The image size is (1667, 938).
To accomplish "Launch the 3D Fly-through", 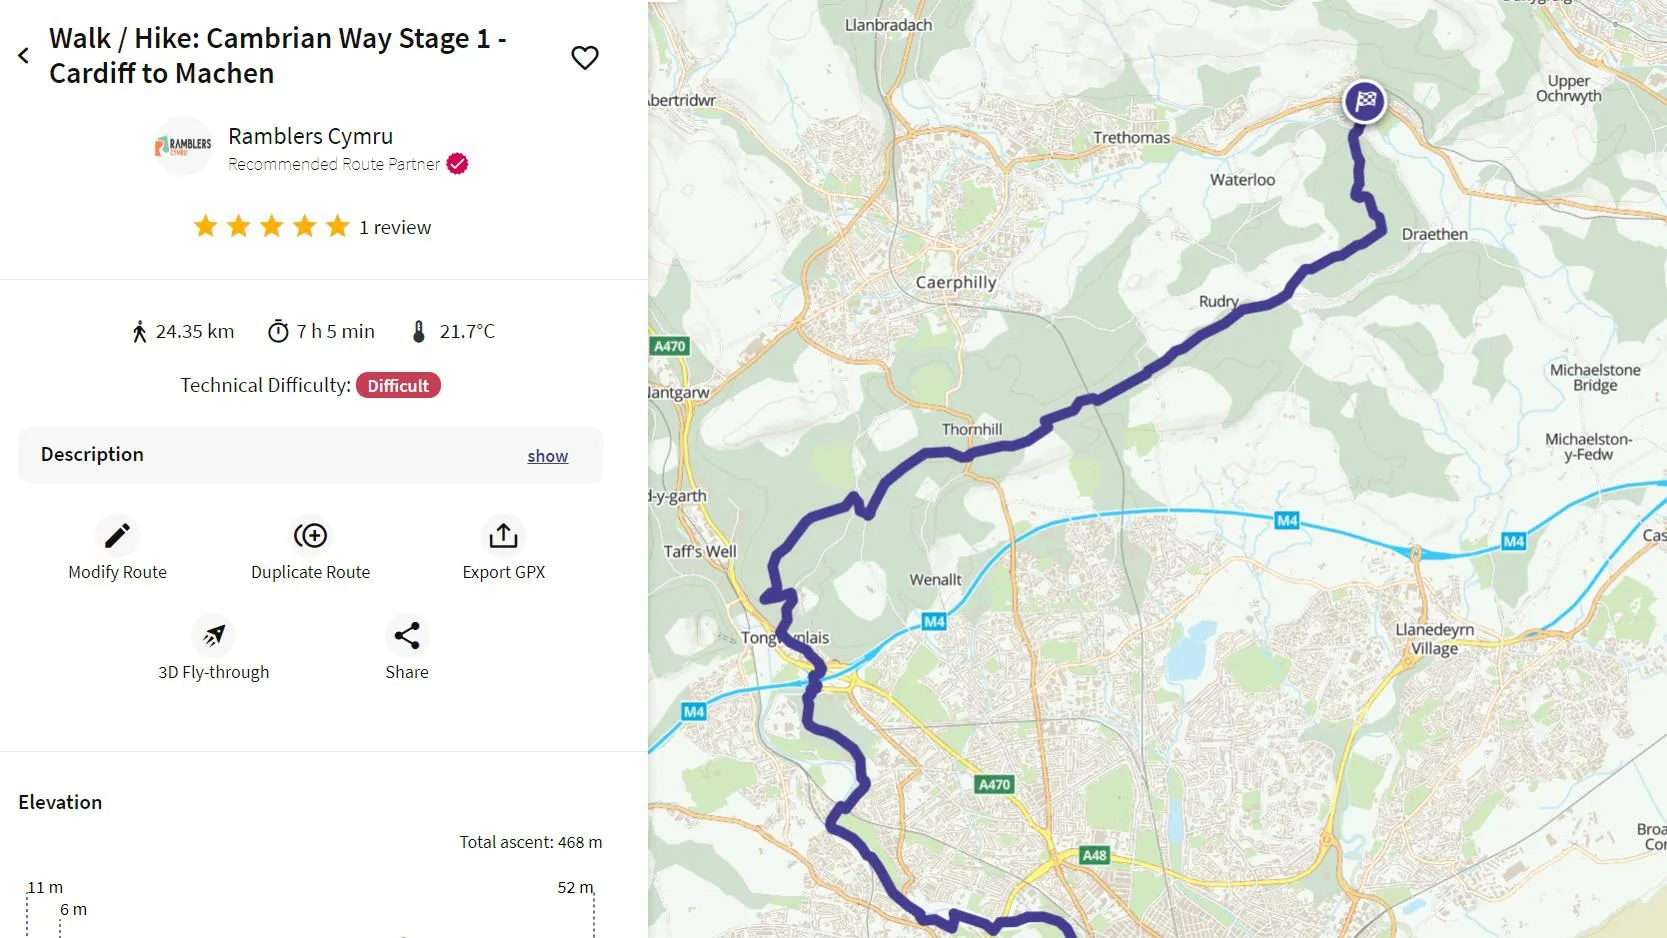I will (213, 636).
